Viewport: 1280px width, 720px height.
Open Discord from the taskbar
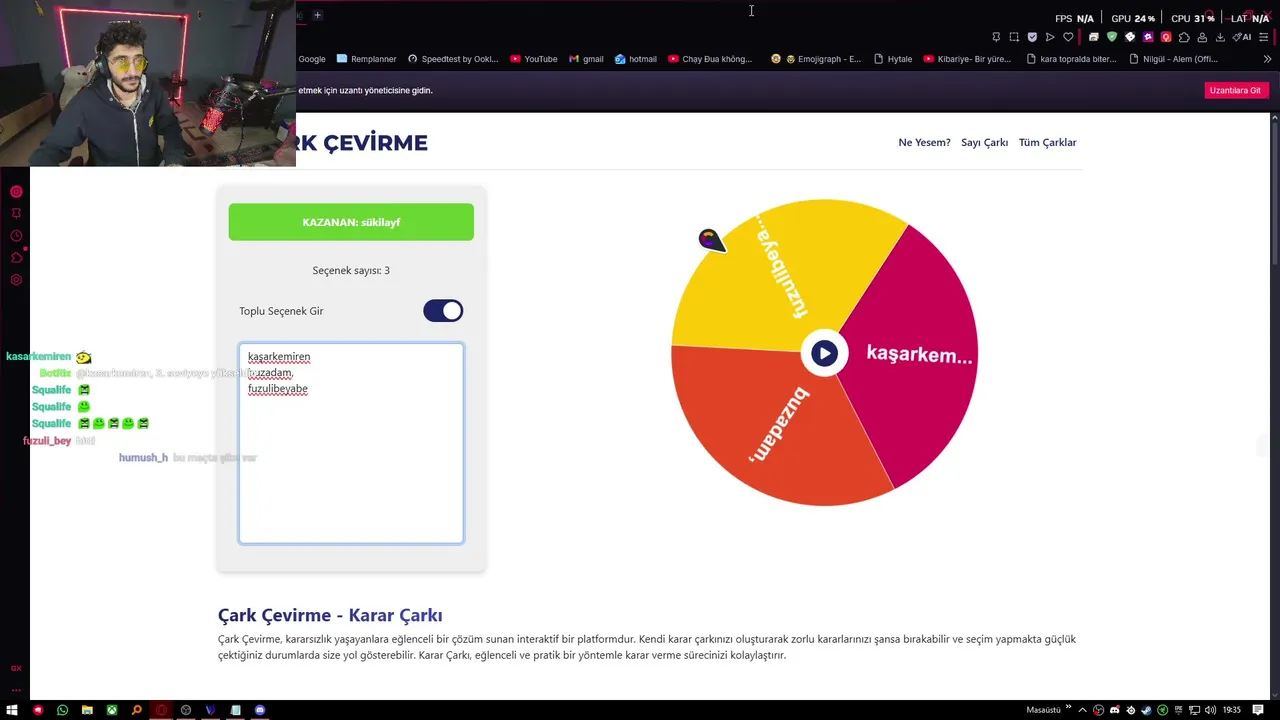coord(260,710)
